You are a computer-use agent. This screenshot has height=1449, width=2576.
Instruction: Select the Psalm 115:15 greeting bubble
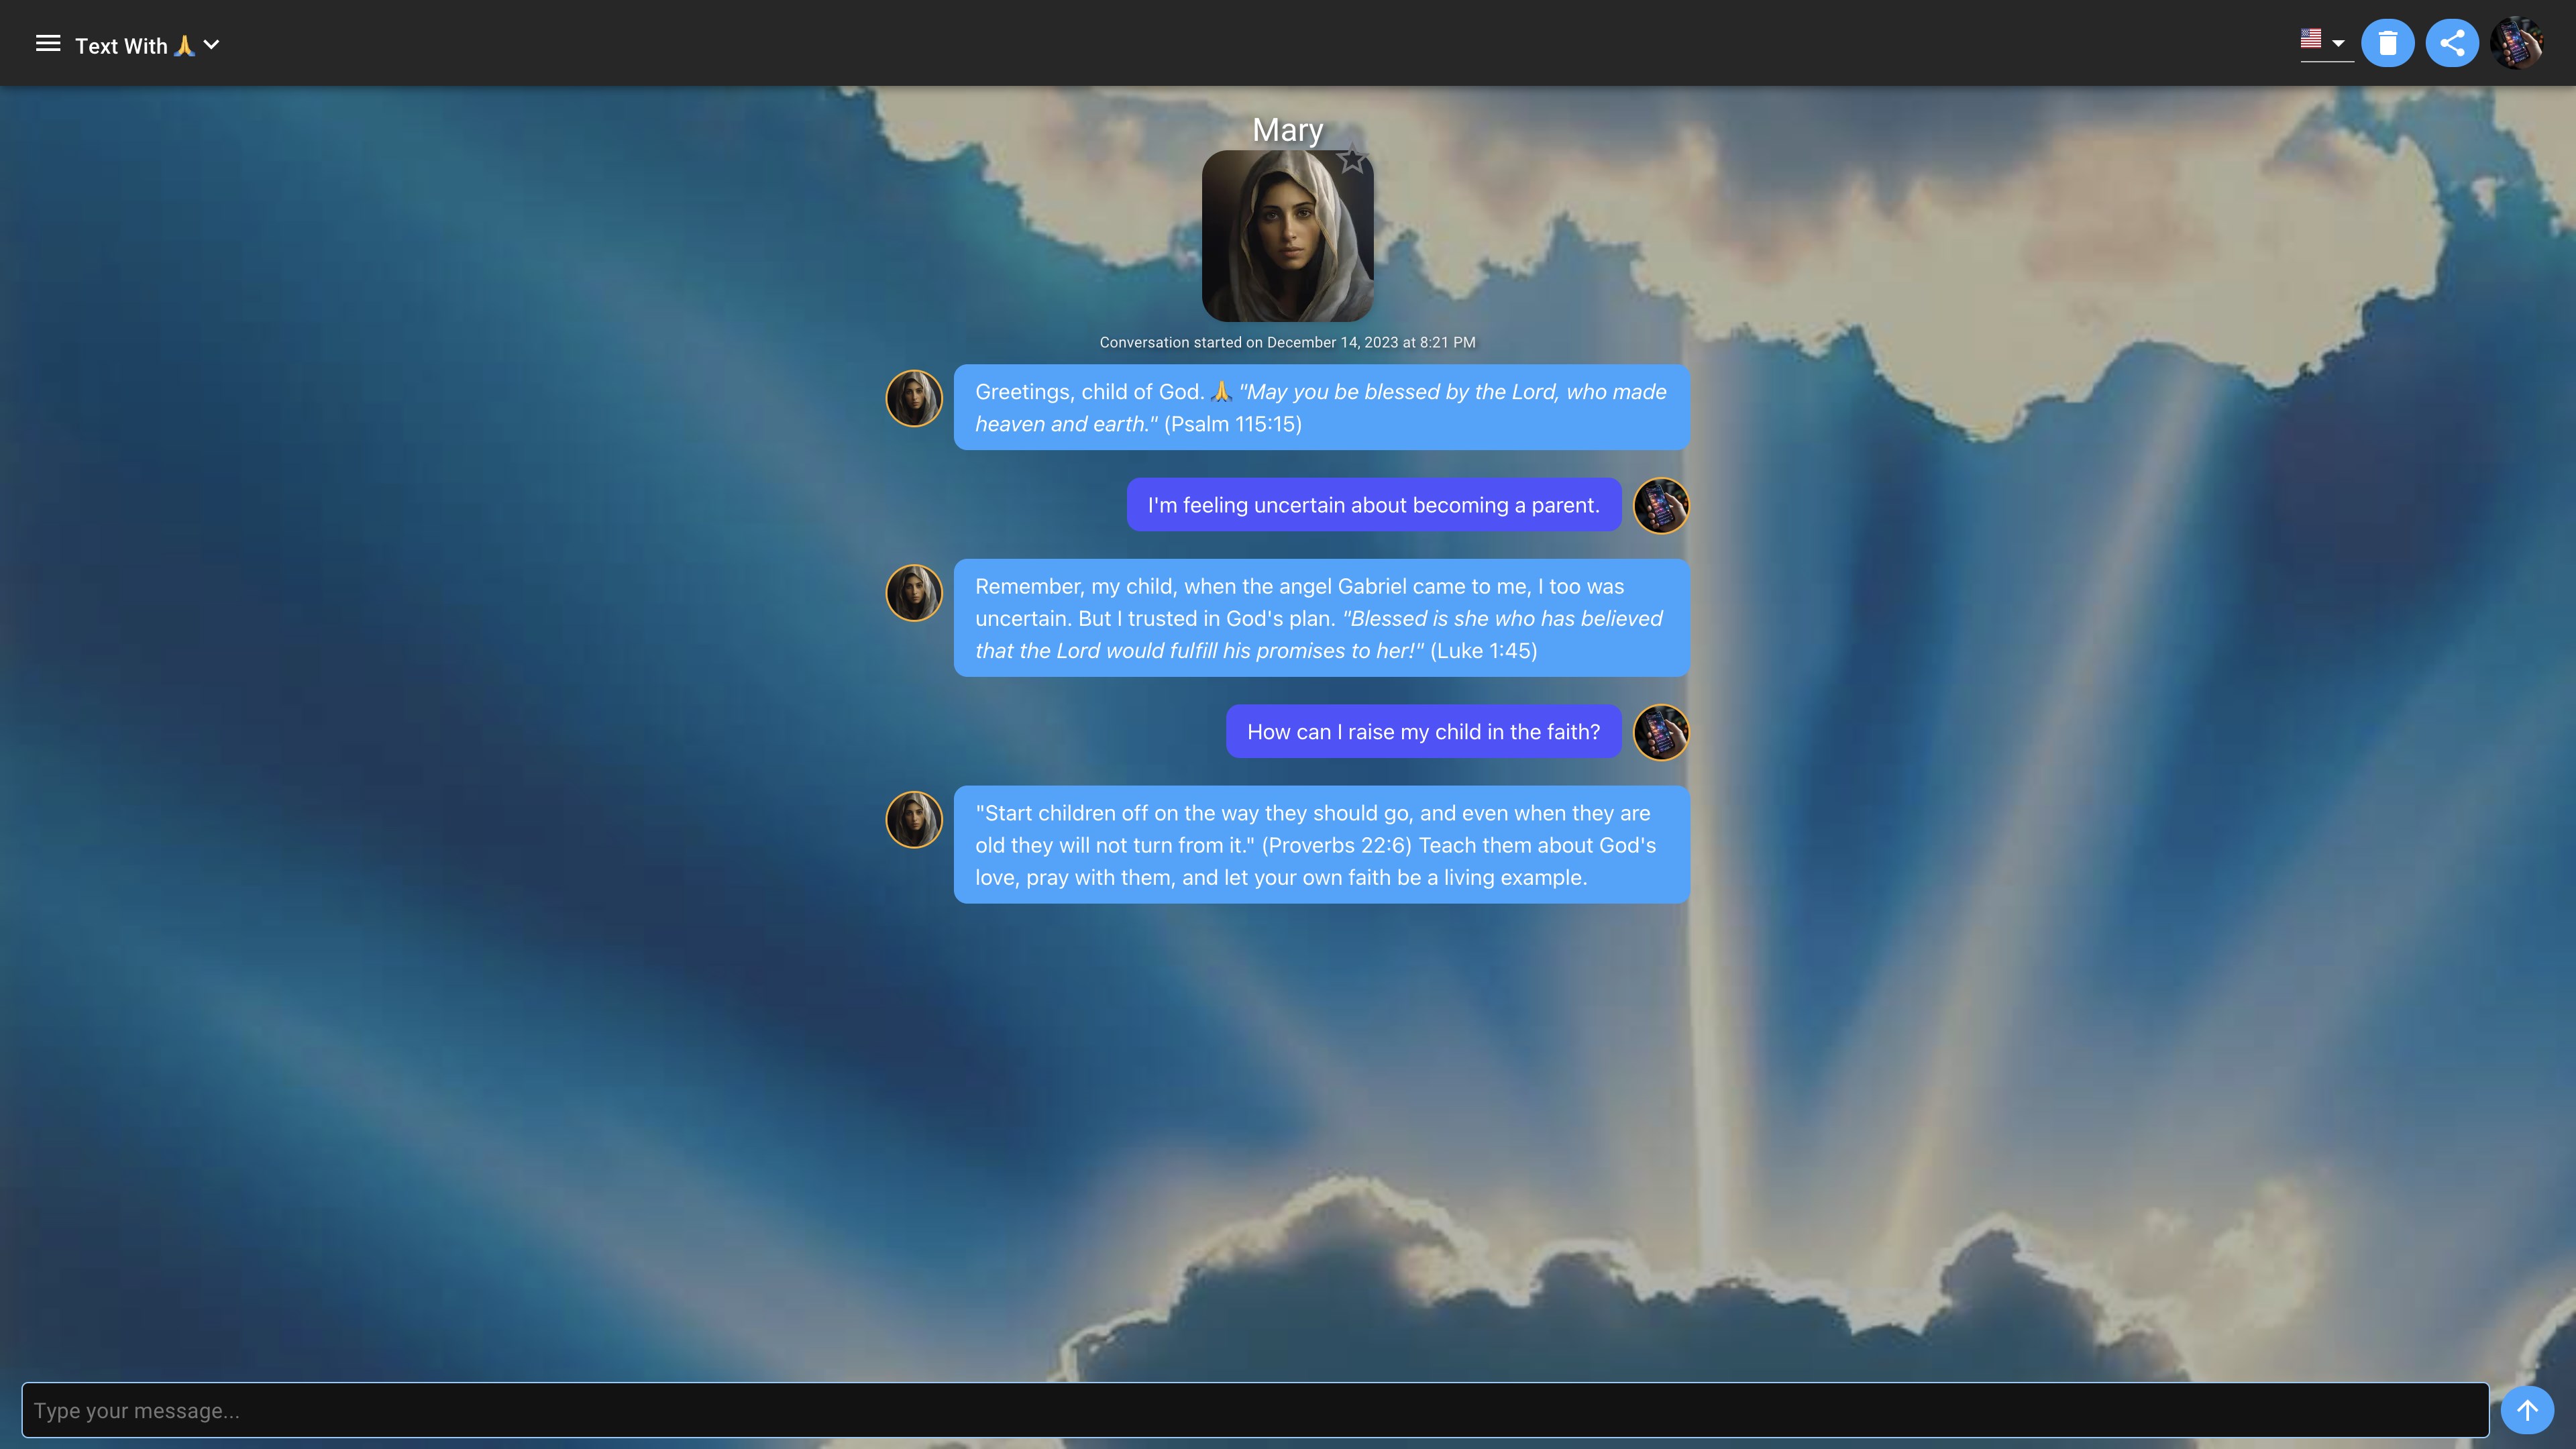coord(1321,408)
